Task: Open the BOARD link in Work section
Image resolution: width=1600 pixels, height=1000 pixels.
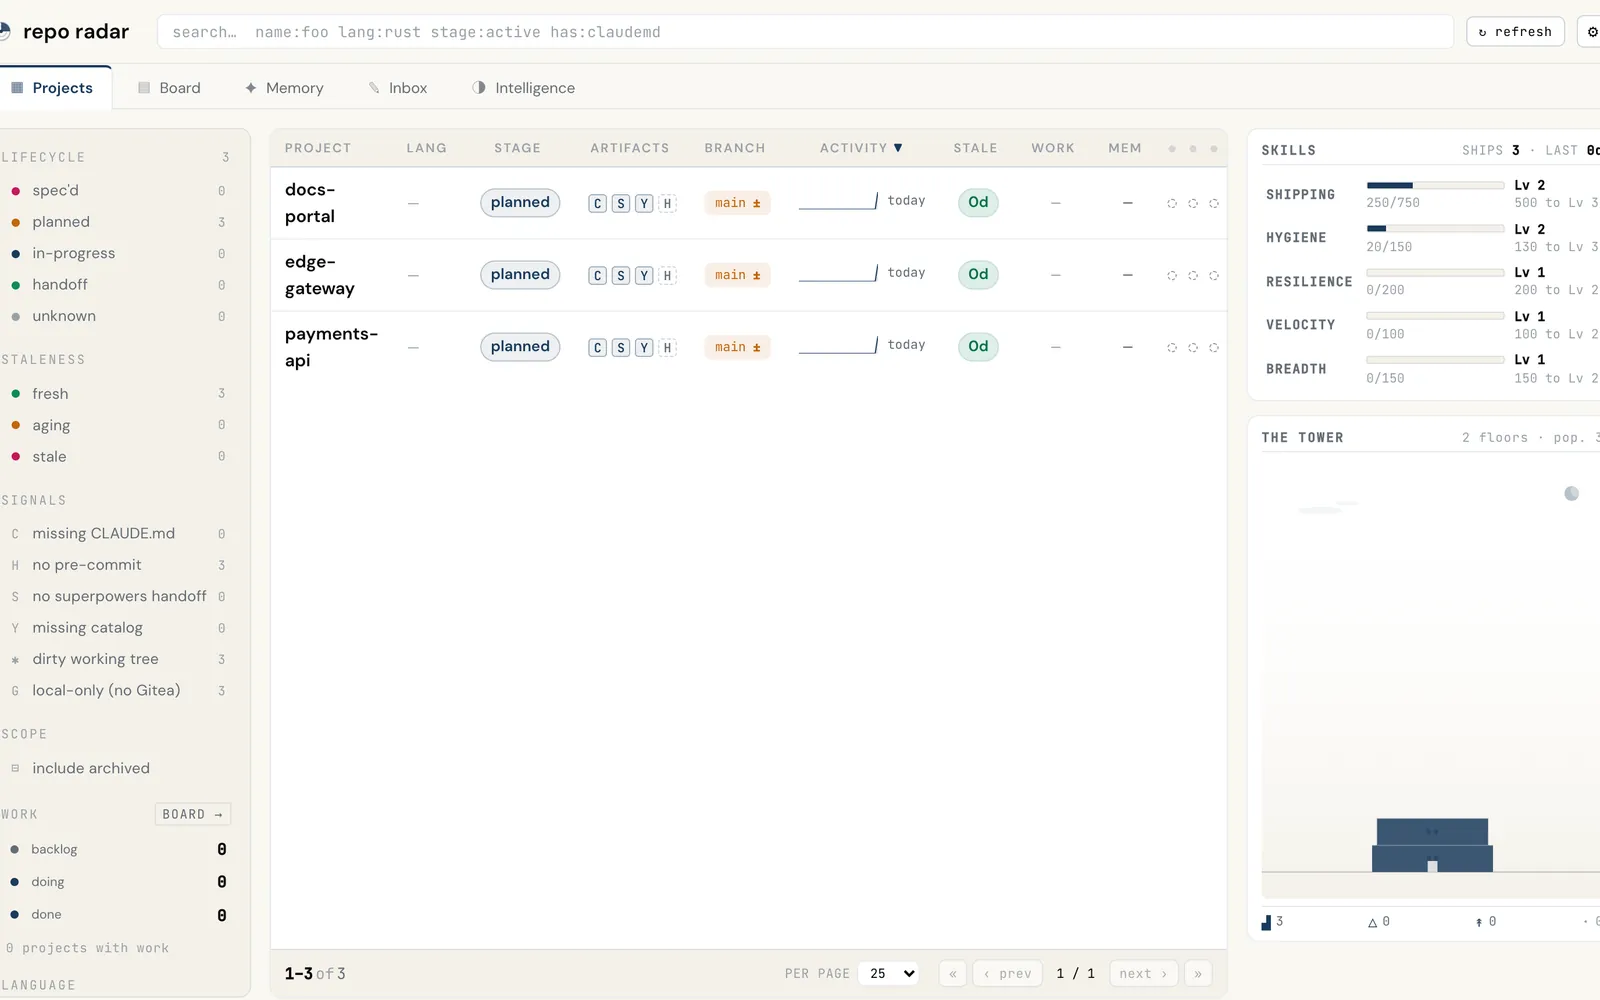Action: (193, 815)
